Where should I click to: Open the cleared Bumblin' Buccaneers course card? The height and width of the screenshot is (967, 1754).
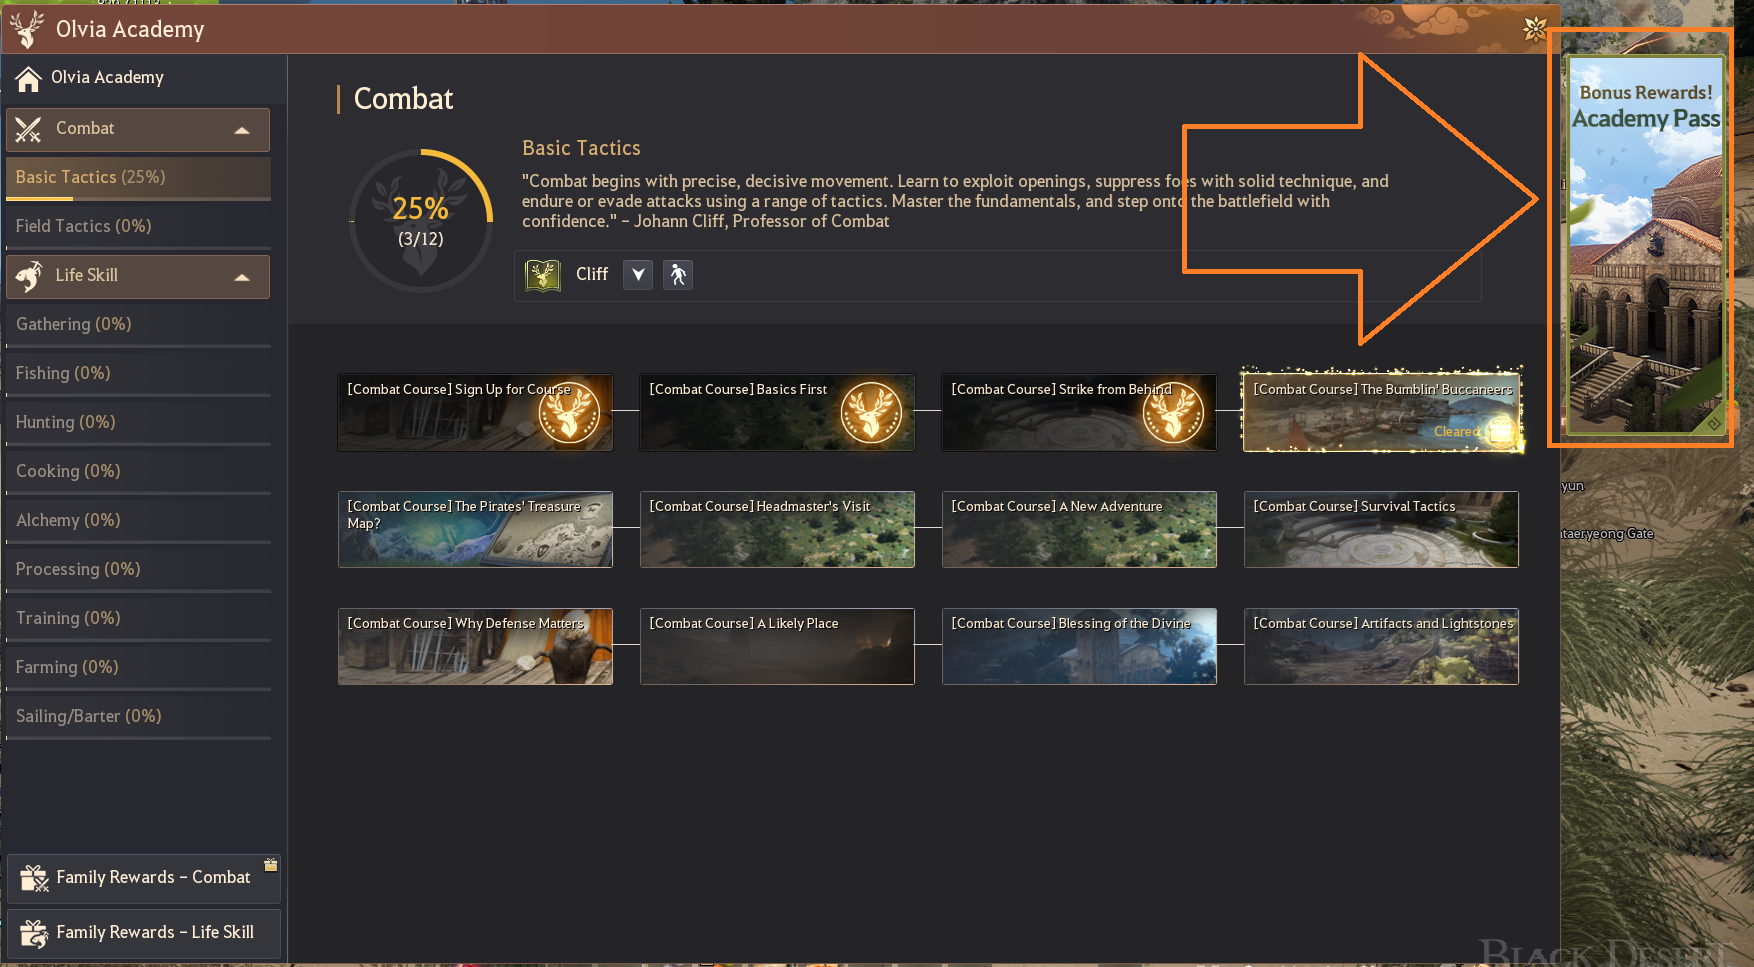tap(1381, 410)
